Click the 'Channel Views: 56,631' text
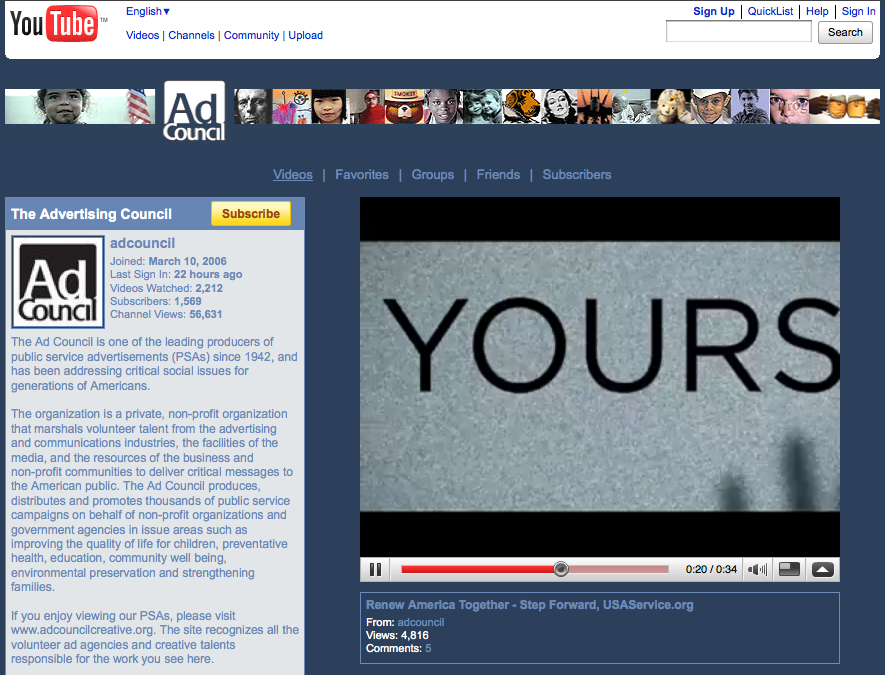 tap(166, 314)
